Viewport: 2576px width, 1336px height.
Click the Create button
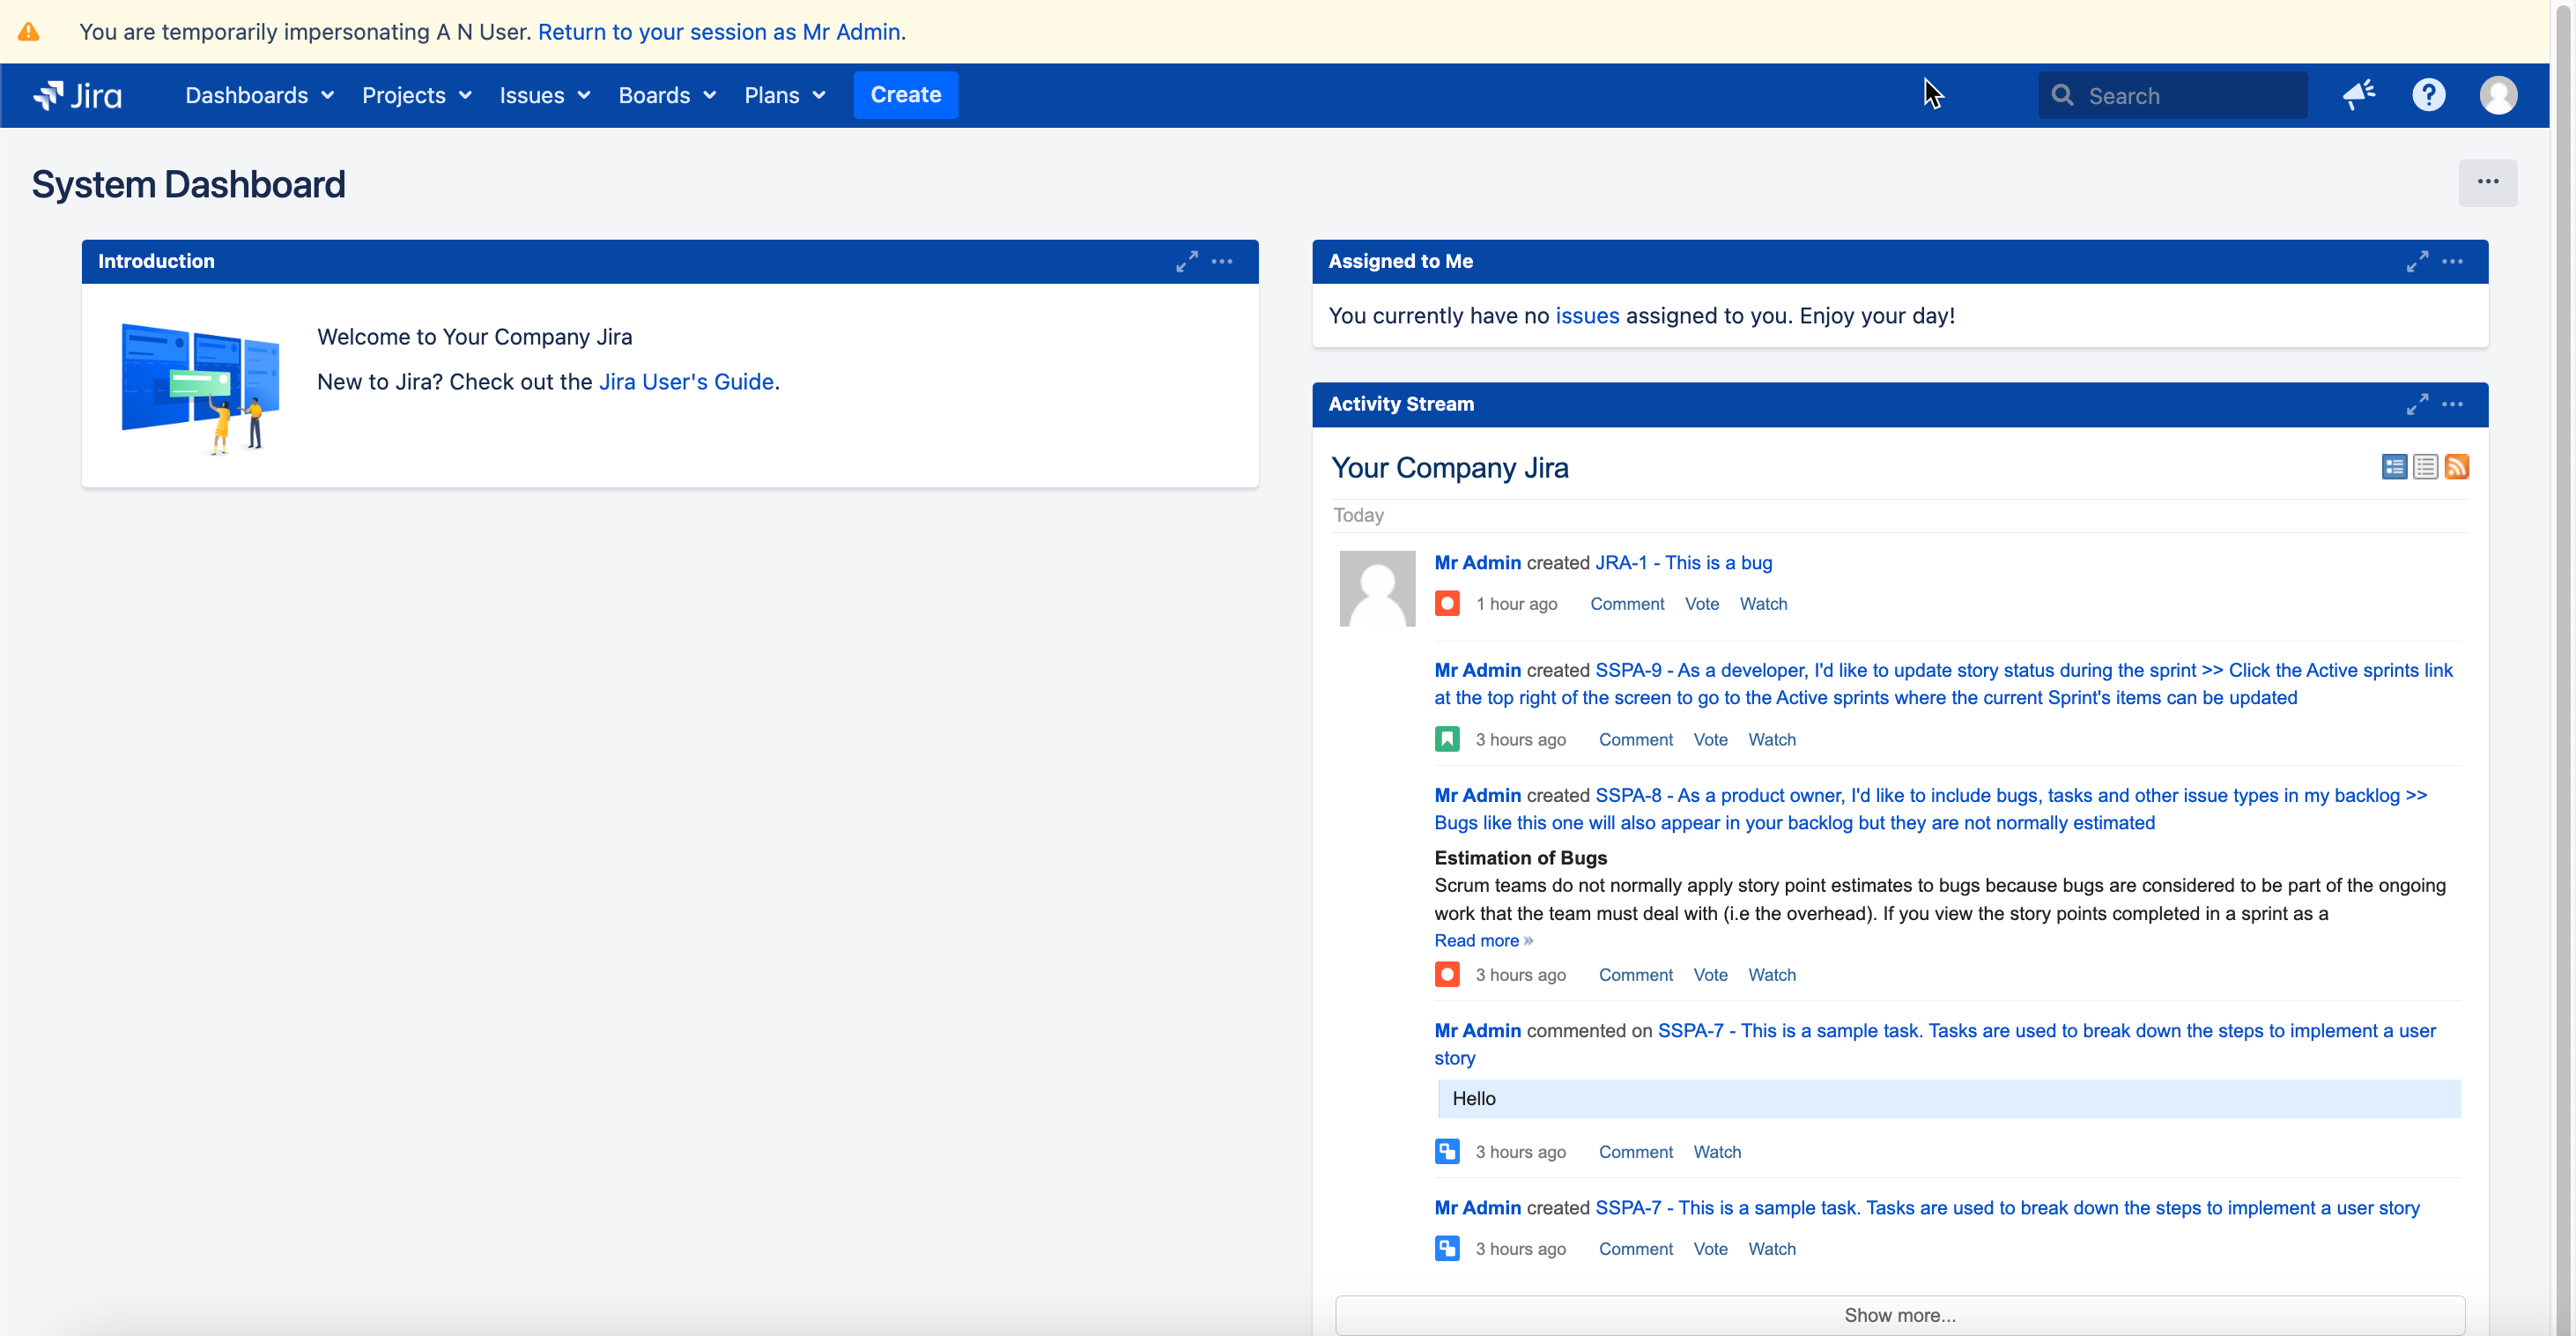tap(906, 93)
